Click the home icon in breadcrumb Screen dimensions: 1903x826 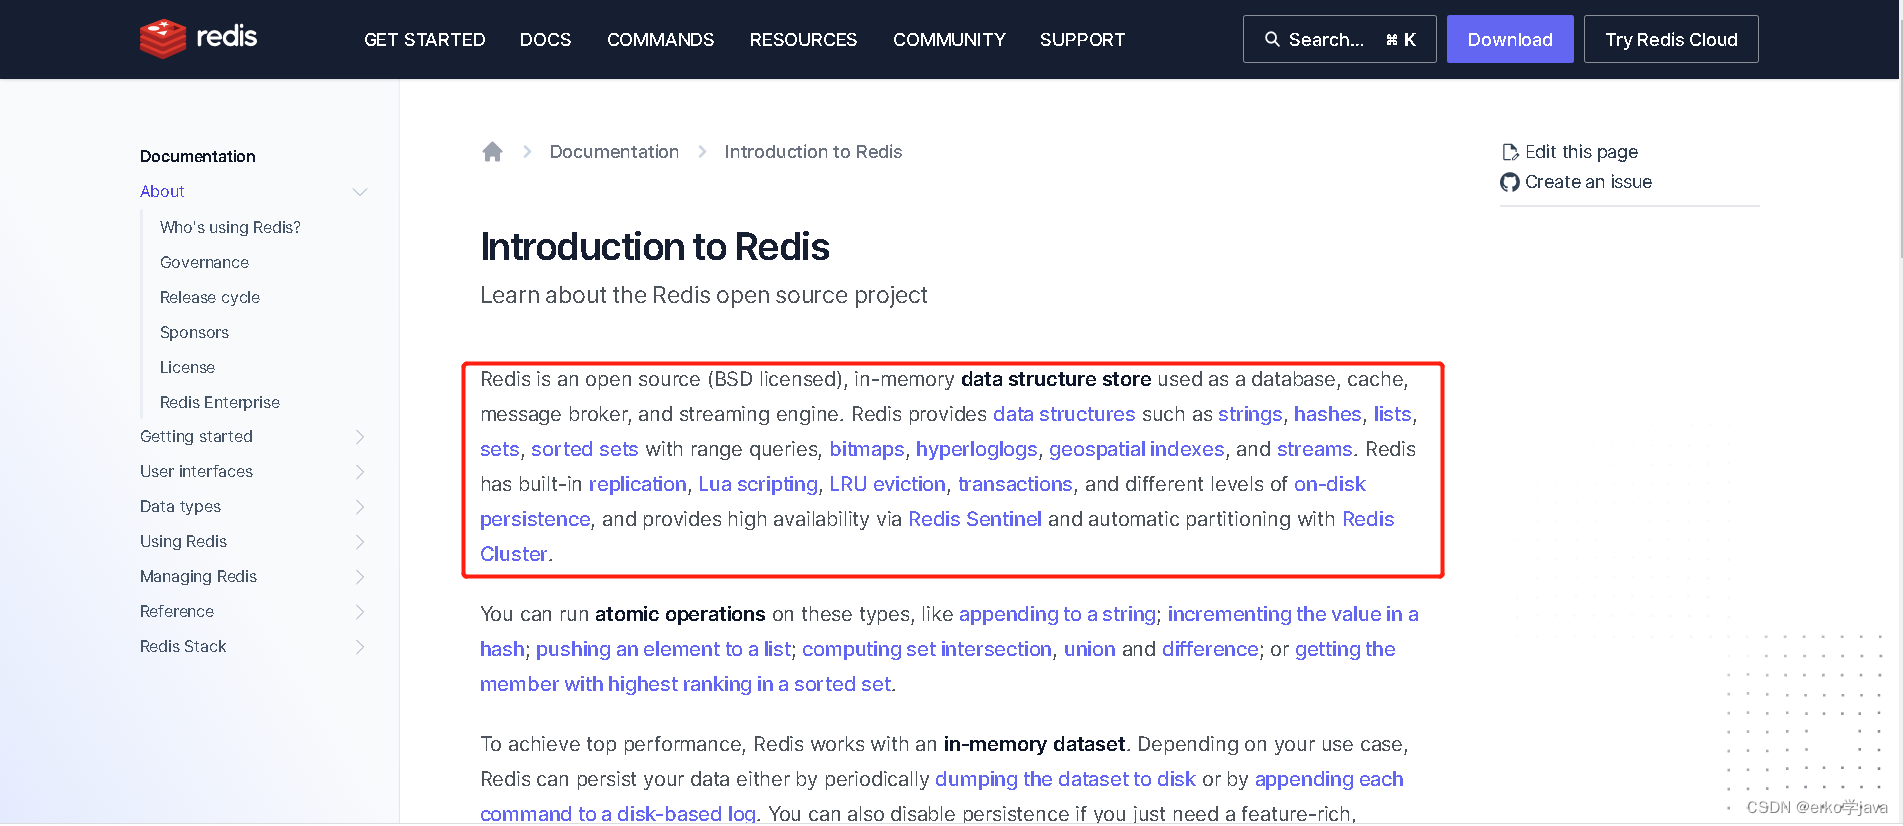[x=492, y=152]
